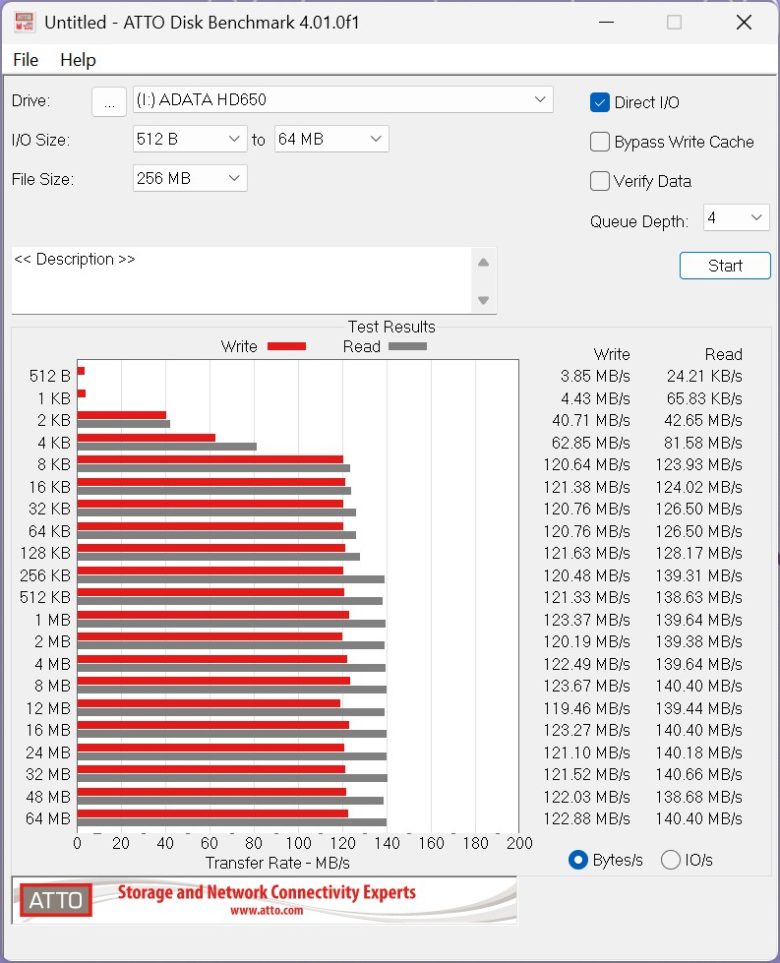
Task: Click the 62.85 MB/s write value
Action: pos(591,443)
